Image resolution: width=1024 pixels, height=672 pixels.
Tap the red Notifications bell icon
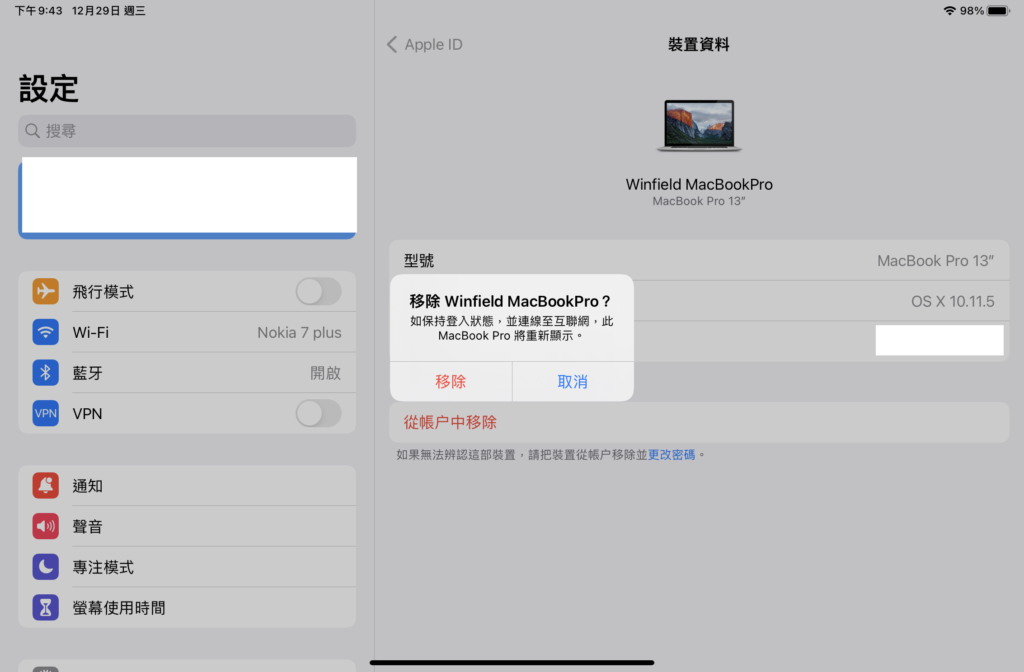click(46, 486)
